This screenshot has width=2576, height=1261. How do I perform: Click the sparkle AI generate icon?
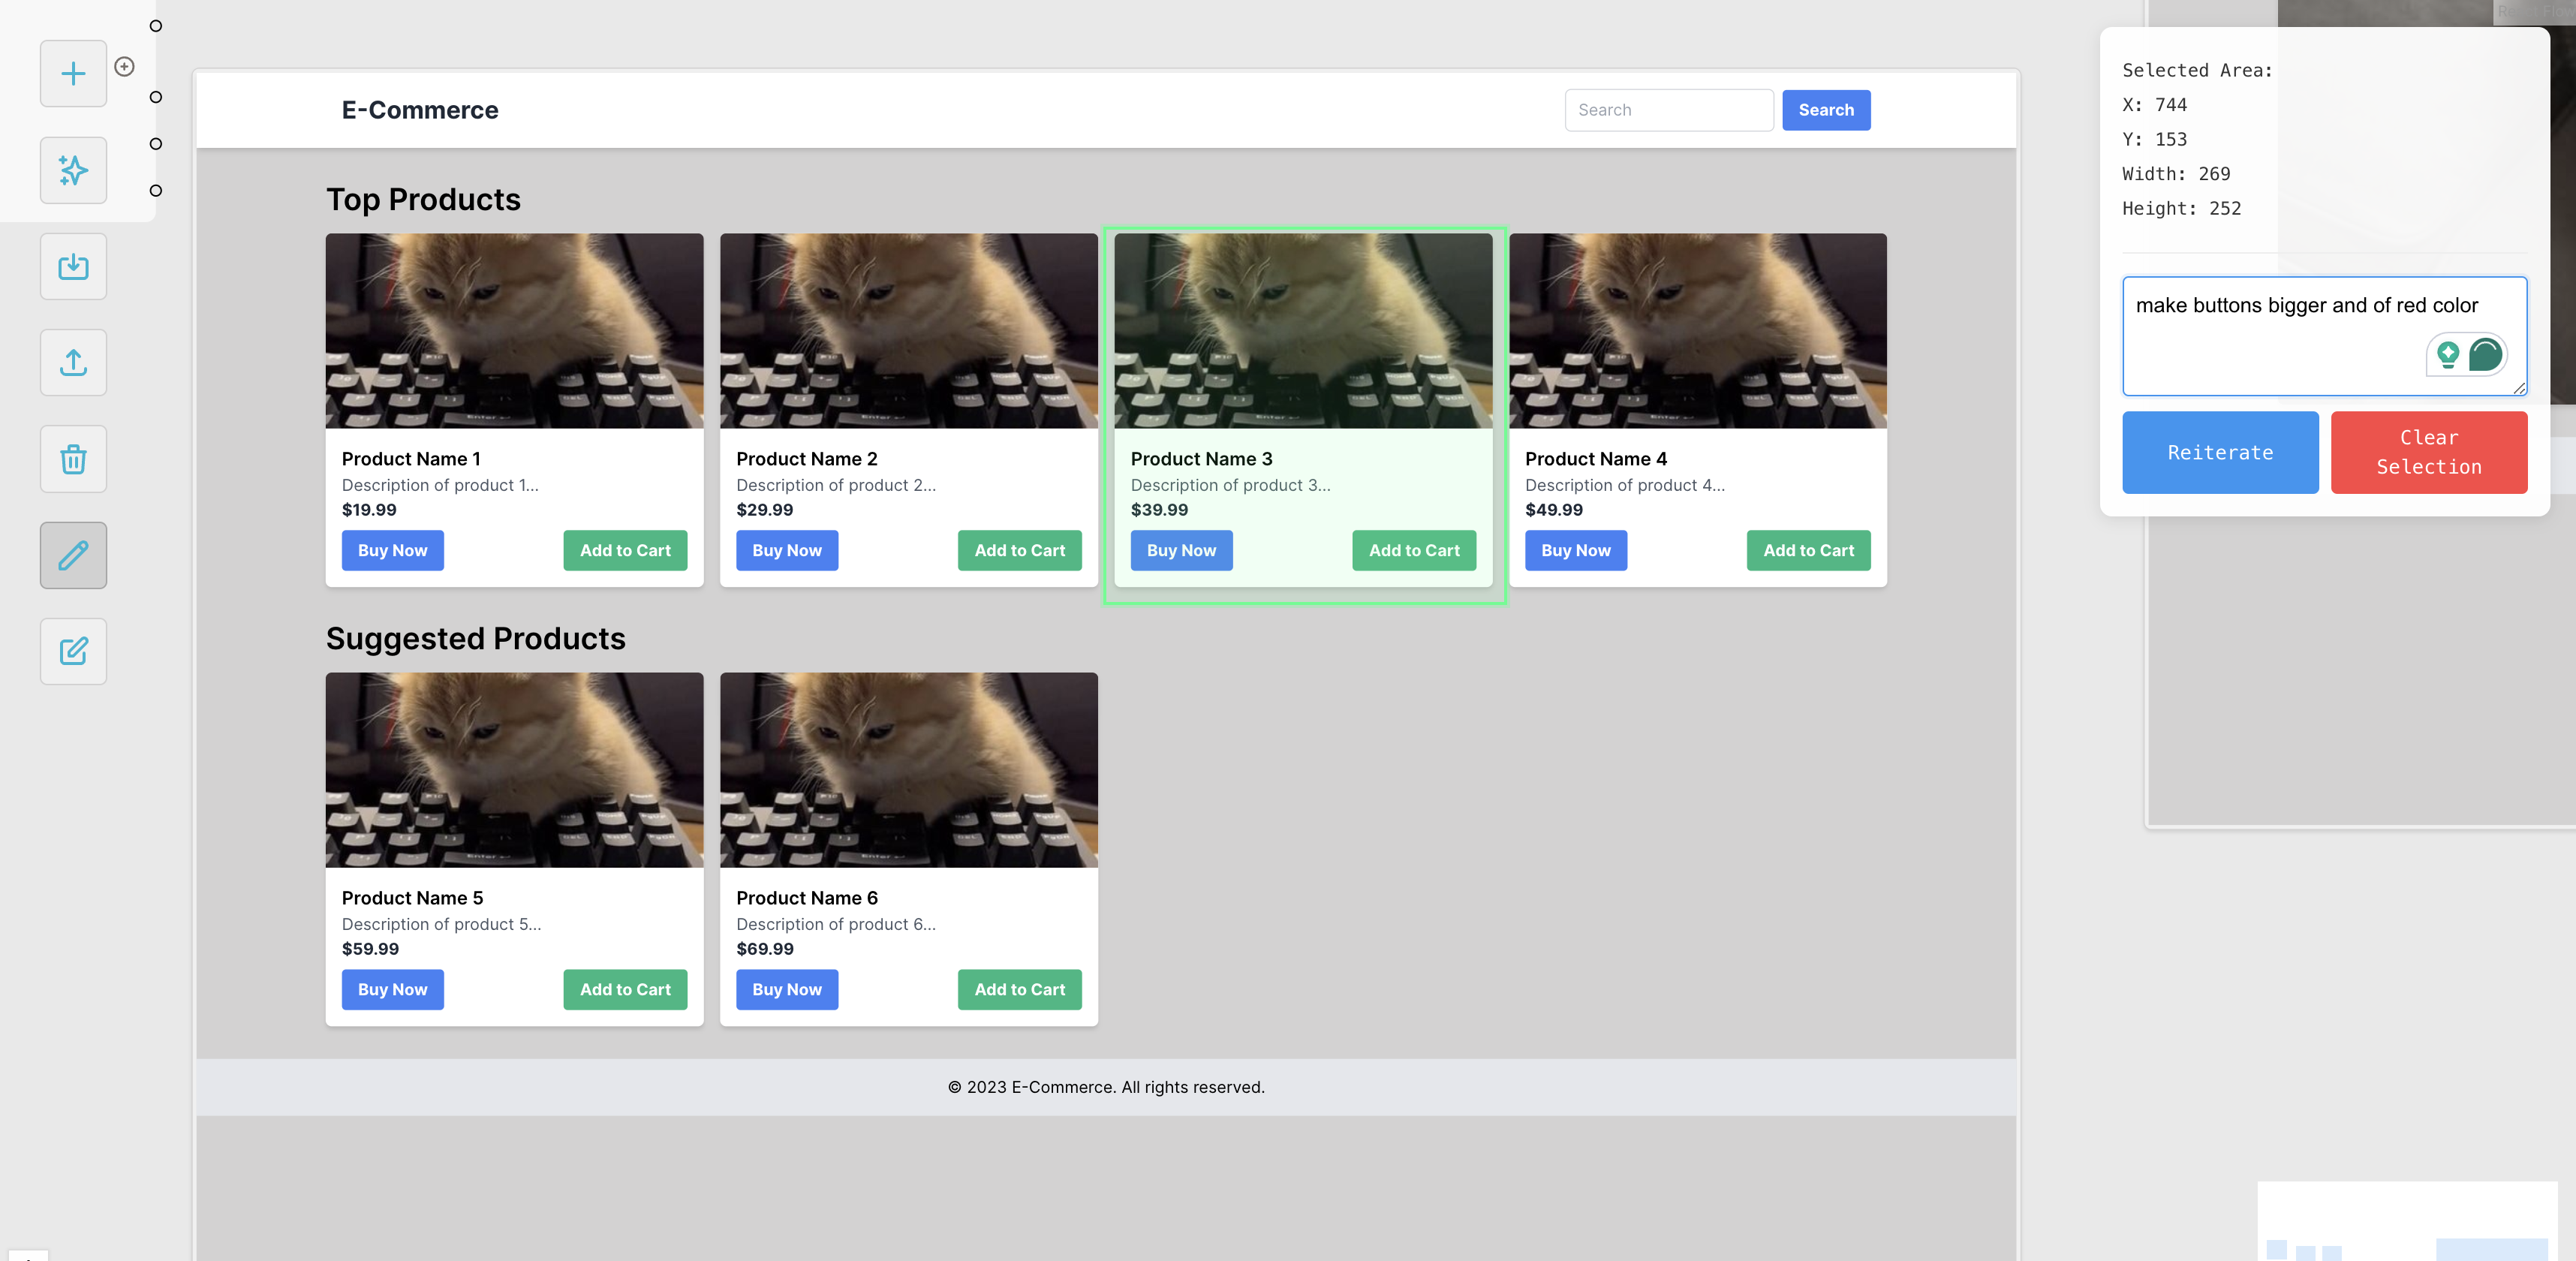(x=73, y=170)
